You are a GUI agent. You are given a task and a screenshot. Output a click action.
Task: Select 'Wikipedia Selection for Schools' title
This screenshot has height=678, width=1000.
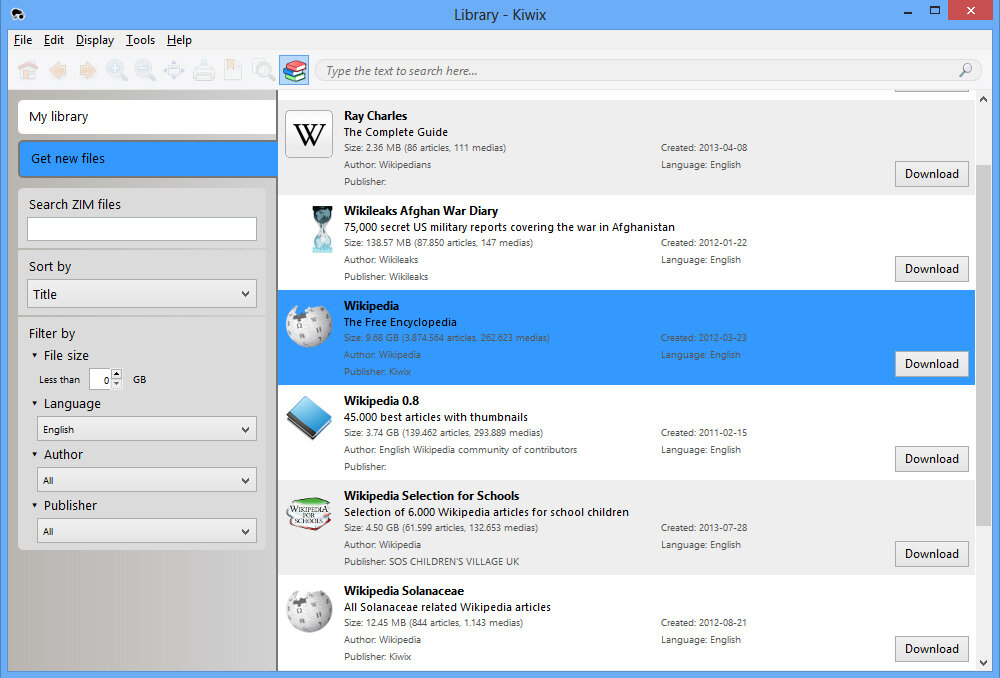coord(432,496)
